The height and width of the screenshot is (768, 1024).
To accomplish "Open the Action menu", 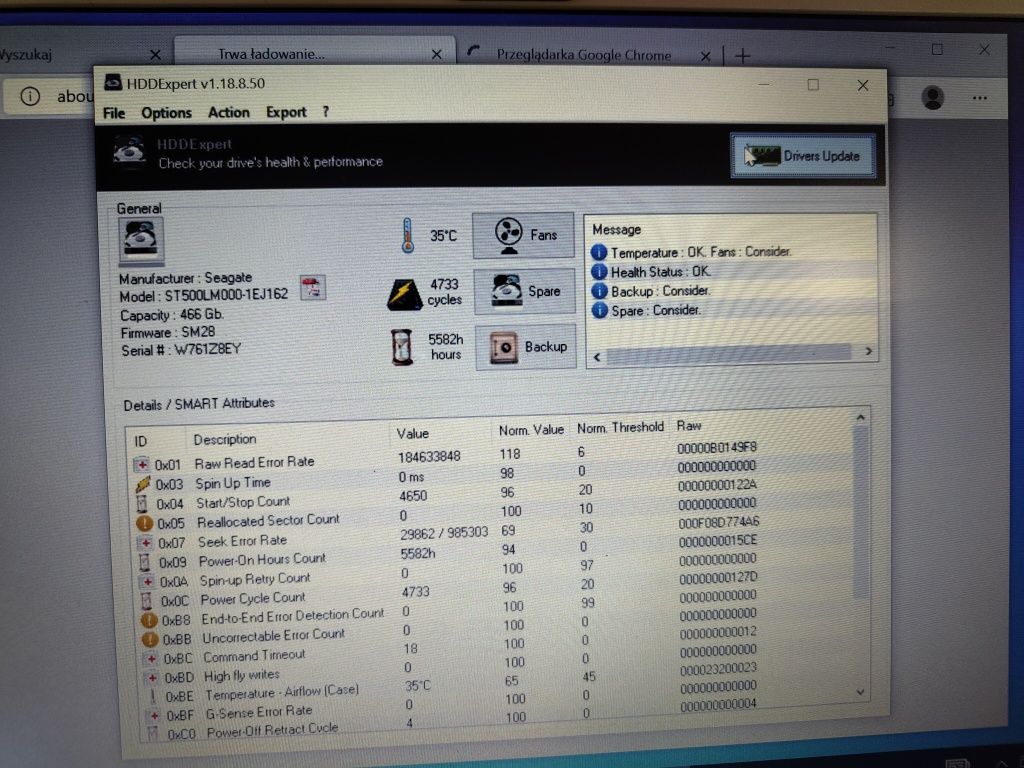I will click(229, 112).
